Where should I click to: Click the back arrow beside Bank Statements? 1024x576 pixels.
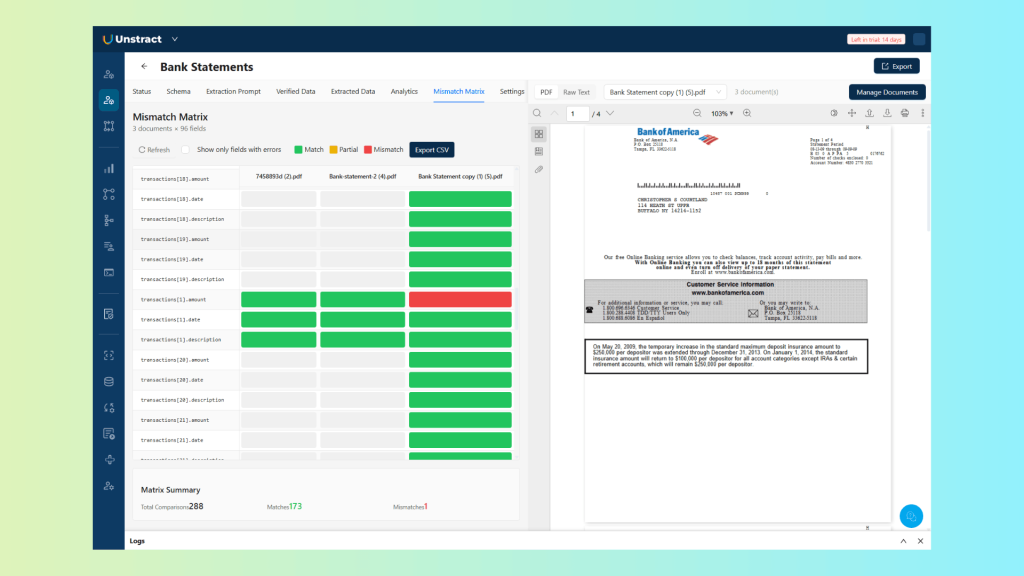144,67
